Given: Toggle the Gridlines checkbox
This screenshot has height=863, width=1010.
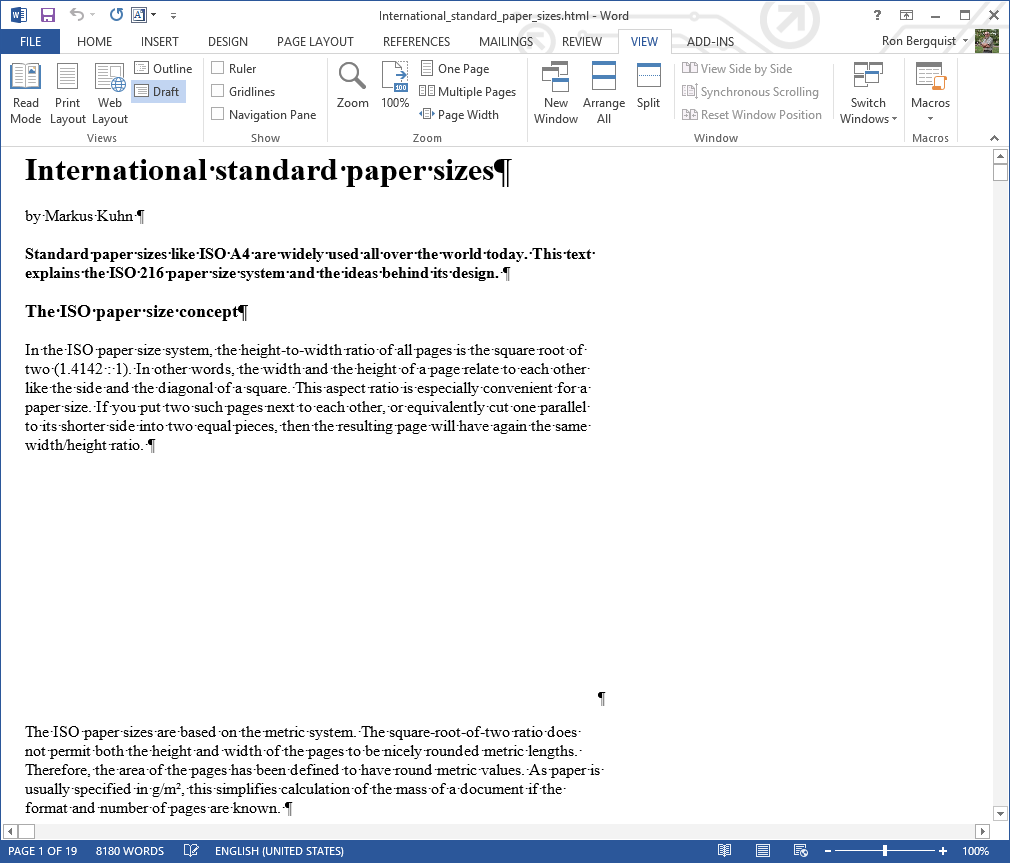Looking at the screenshot, I should [x=218, y=91].
